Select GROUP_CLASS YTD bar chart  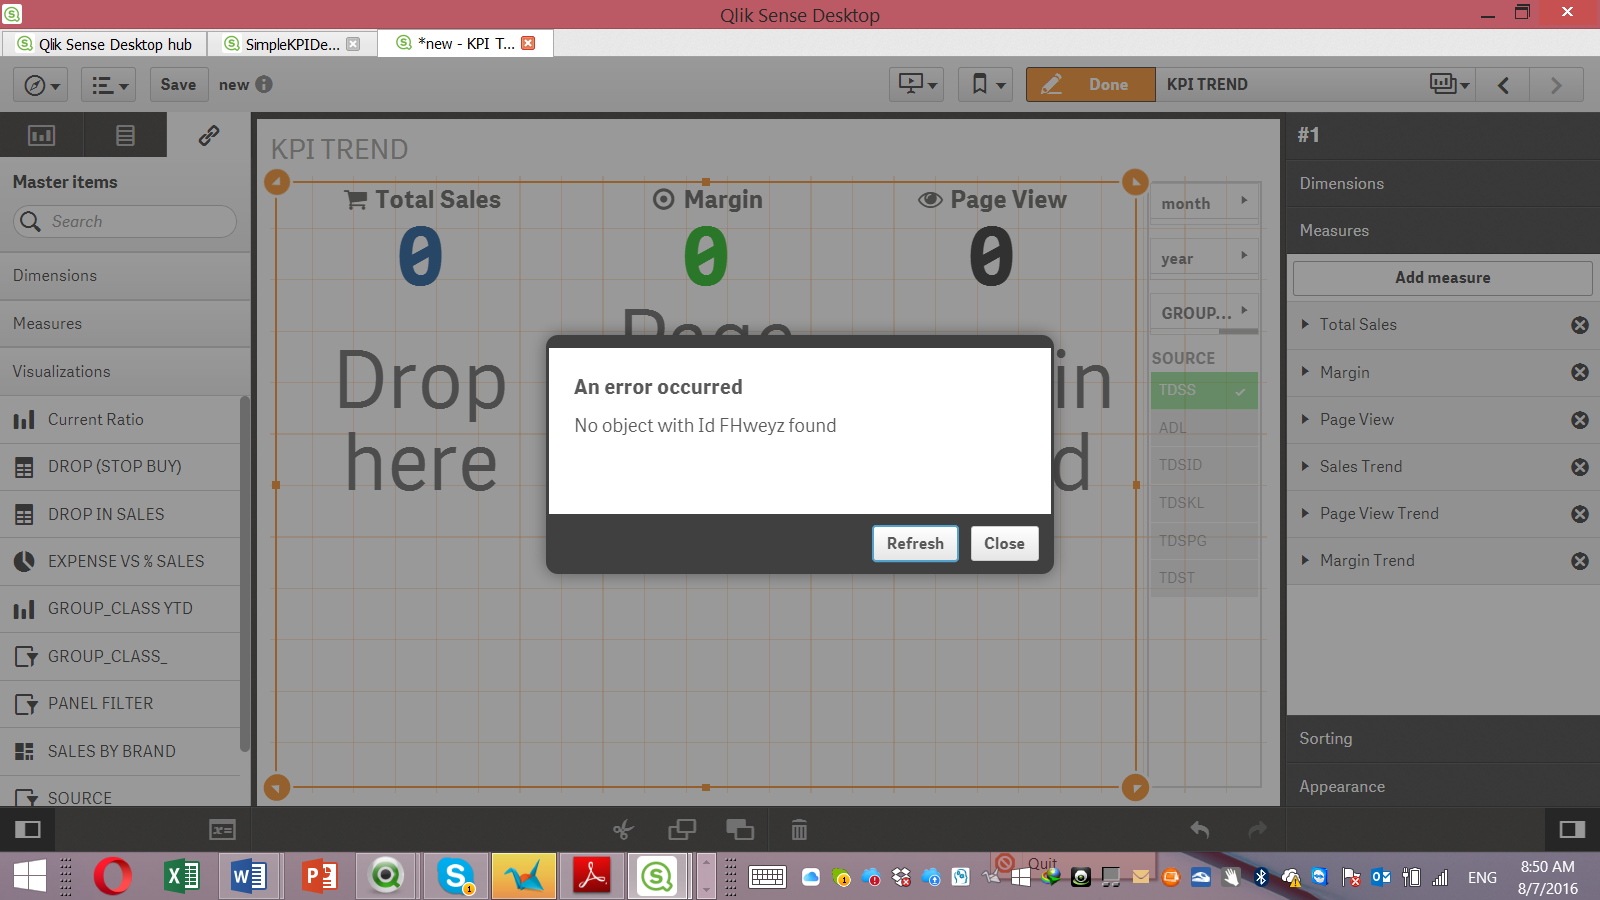point(120,609)
